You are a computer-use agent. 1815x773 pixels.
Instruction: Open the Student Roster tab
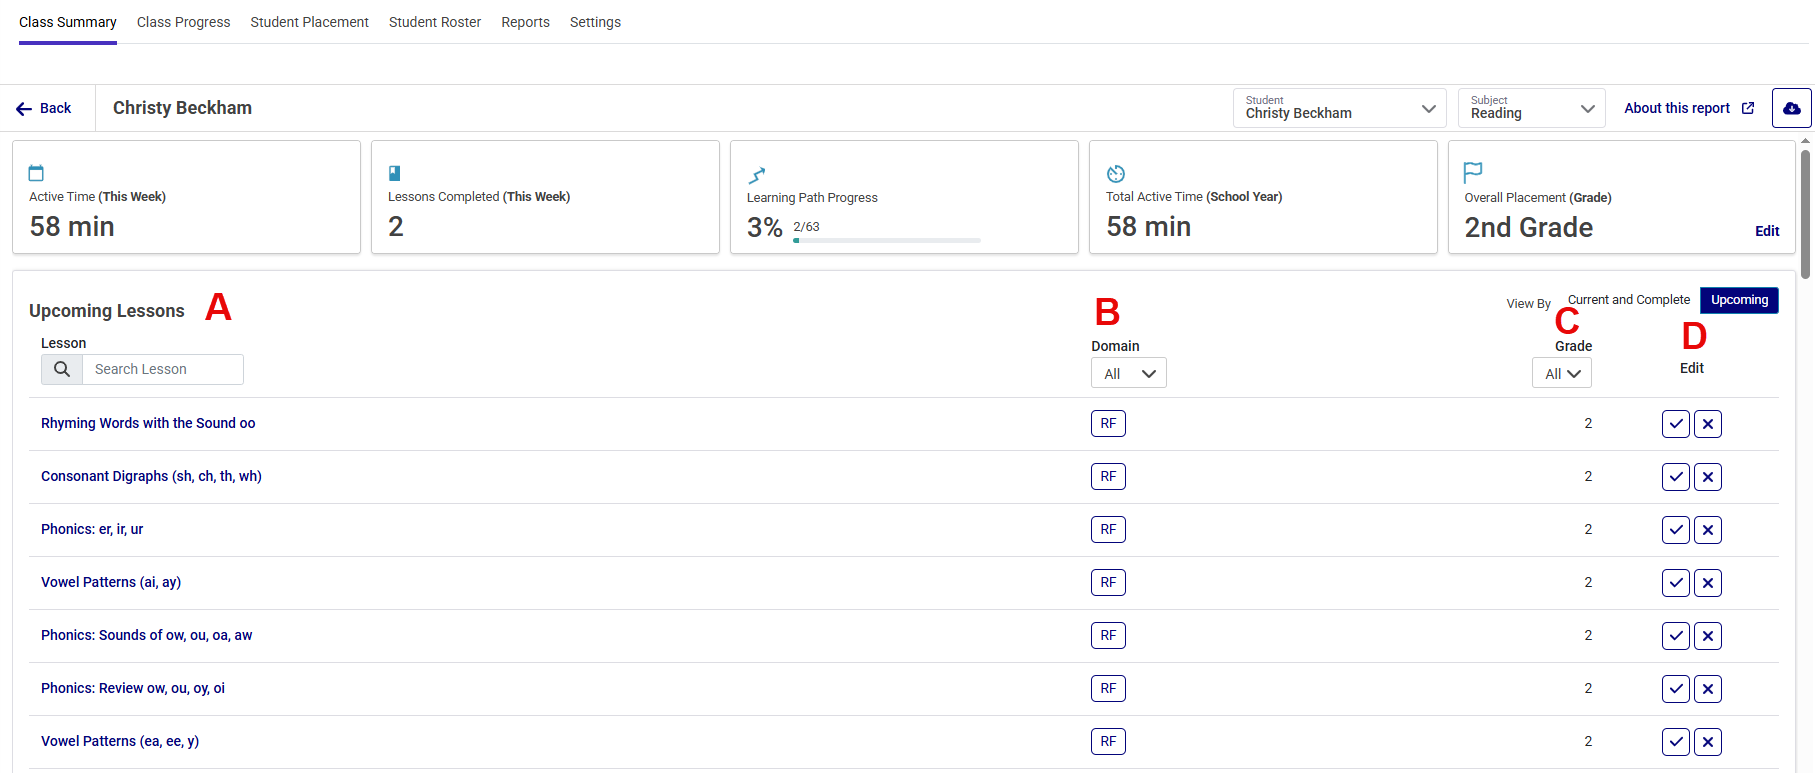[434, 22]
